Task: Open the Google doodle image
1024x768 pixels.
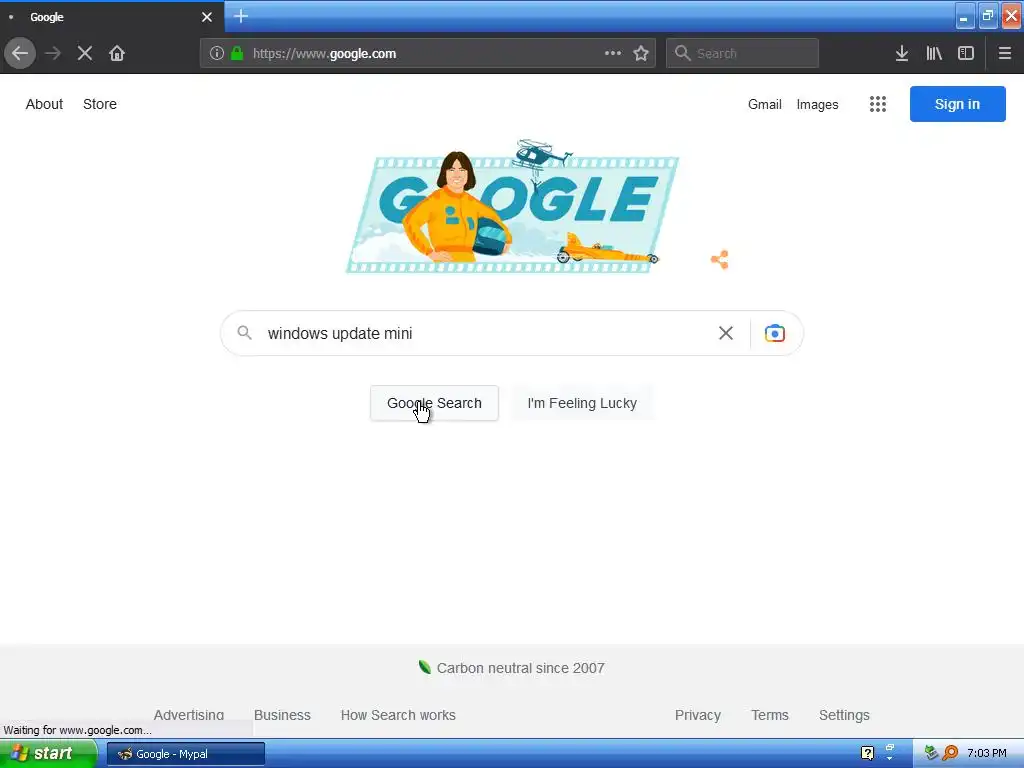Action: 512,206
